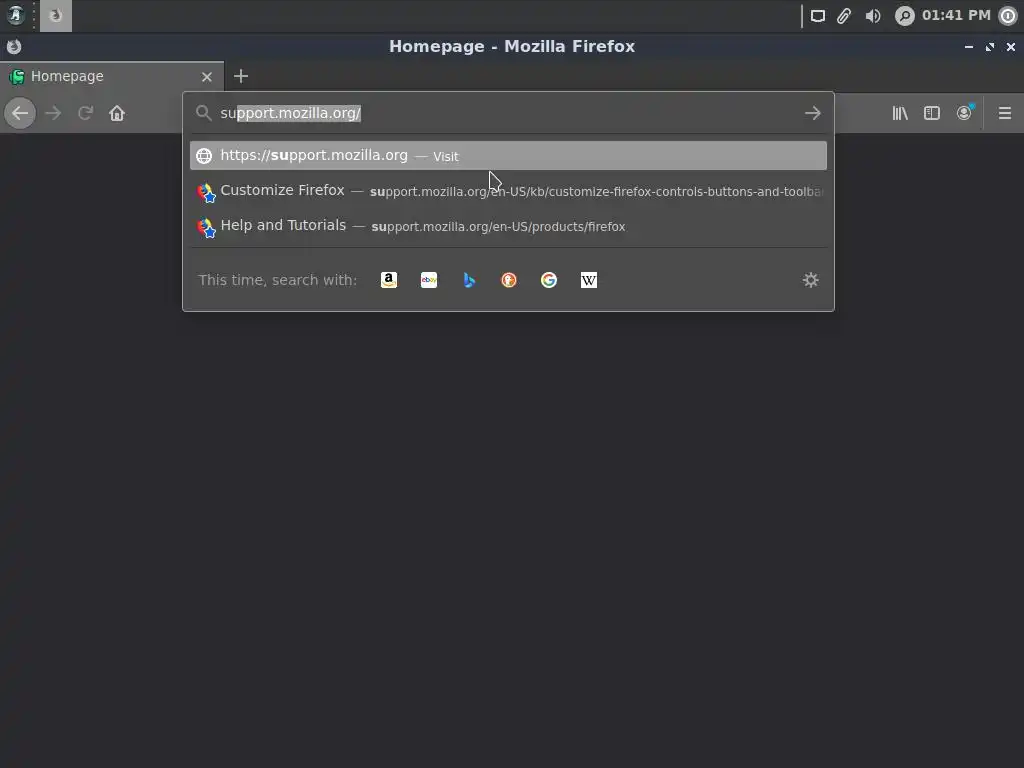This screenshot has width=1024, height=768.
Task: Click the magnifier icon in the address bar
Action: point(204,113)
